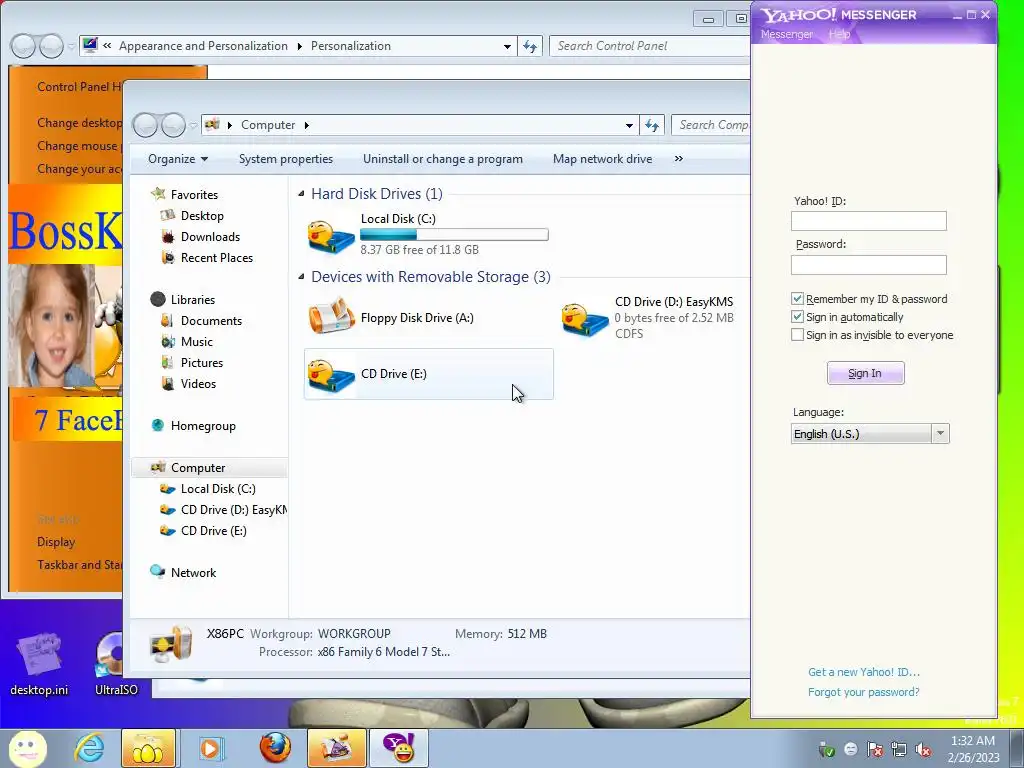
Task: Open the desktop.ini file on the desktop
Action: pos(39,665)
